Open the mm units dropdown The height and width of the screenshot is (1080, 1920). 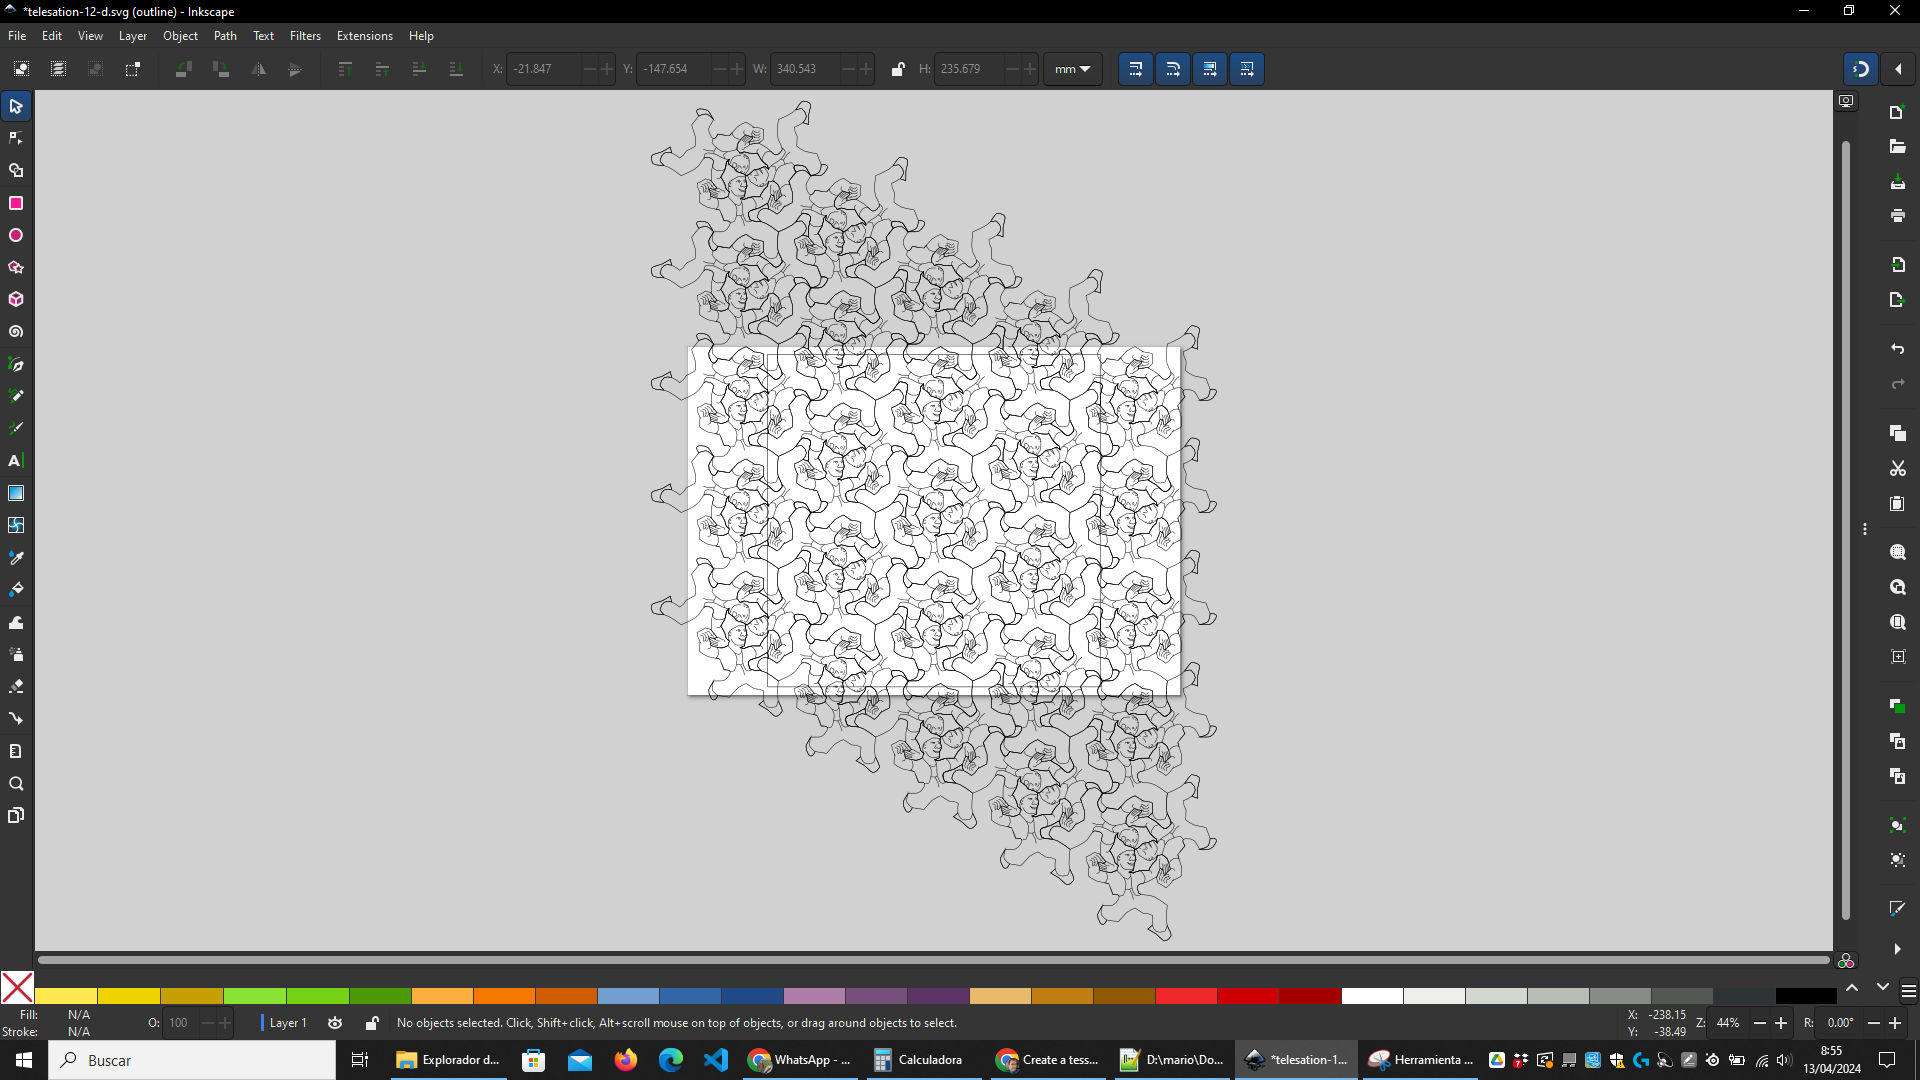pyautogui.click(x=1073, y=69)
